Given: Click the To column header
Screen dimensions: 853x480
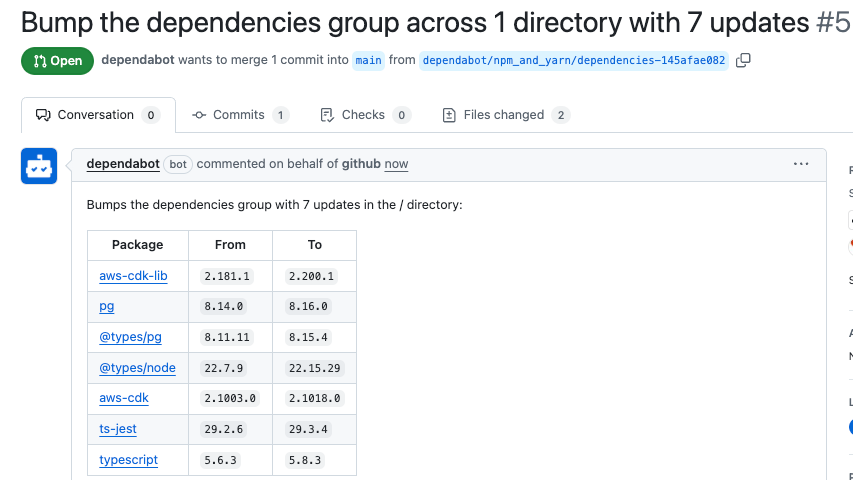Looking at the screenshot, I should (314, 245).
